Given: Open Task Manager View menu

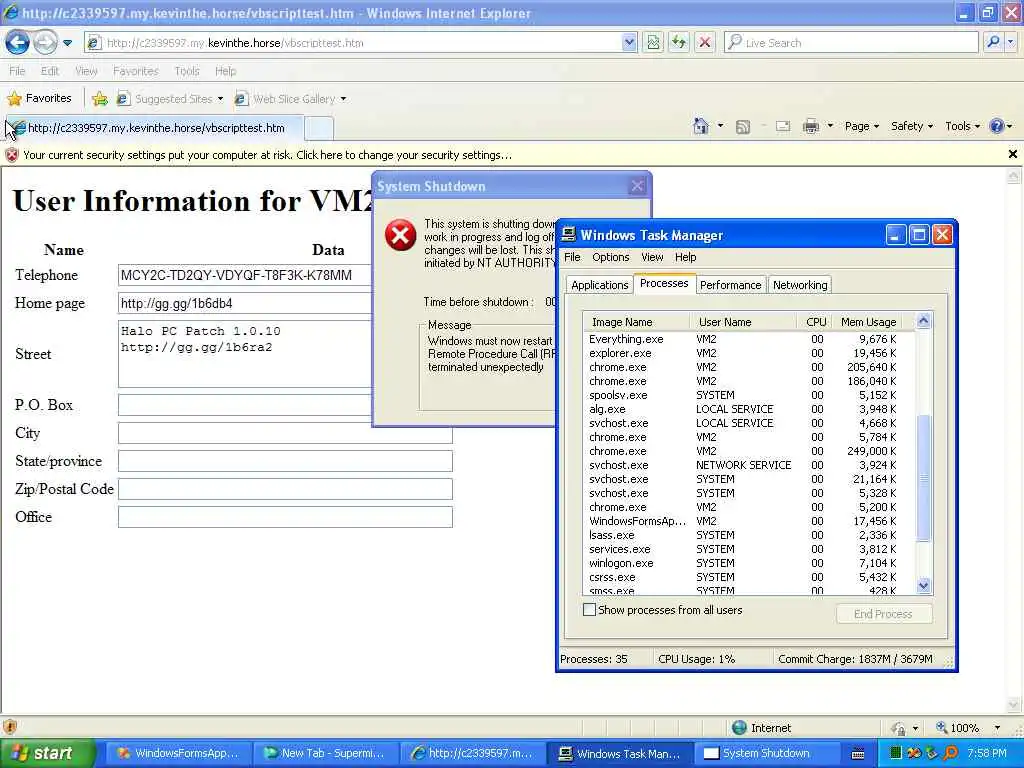Looking at the screenshot, I should click(652, 257).
